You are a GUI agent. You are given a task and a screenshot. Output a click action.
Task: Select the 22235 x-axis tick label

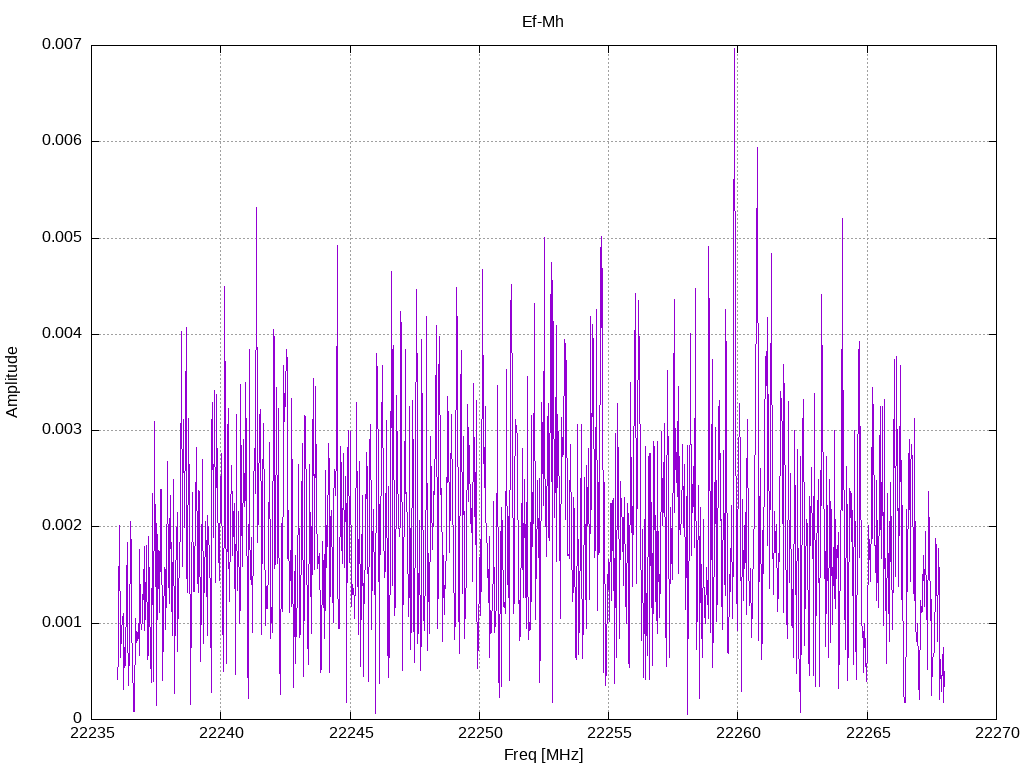point(91,734)
